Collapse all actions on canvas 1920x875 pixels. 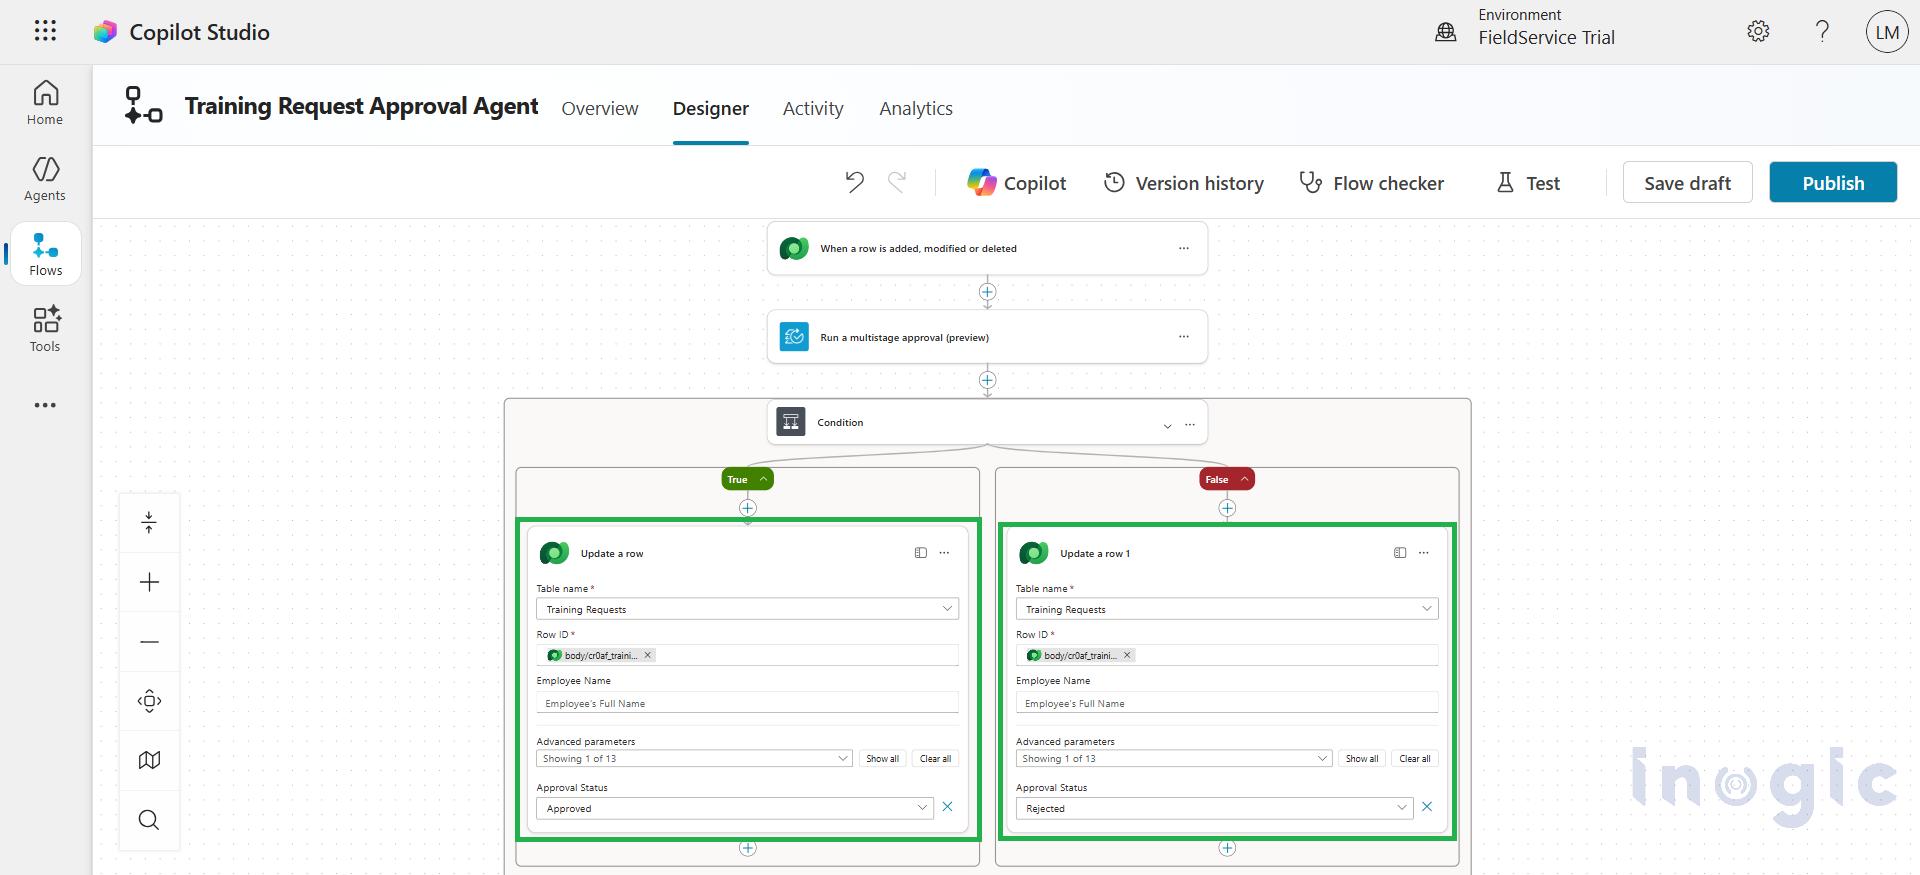click(149, 522)
